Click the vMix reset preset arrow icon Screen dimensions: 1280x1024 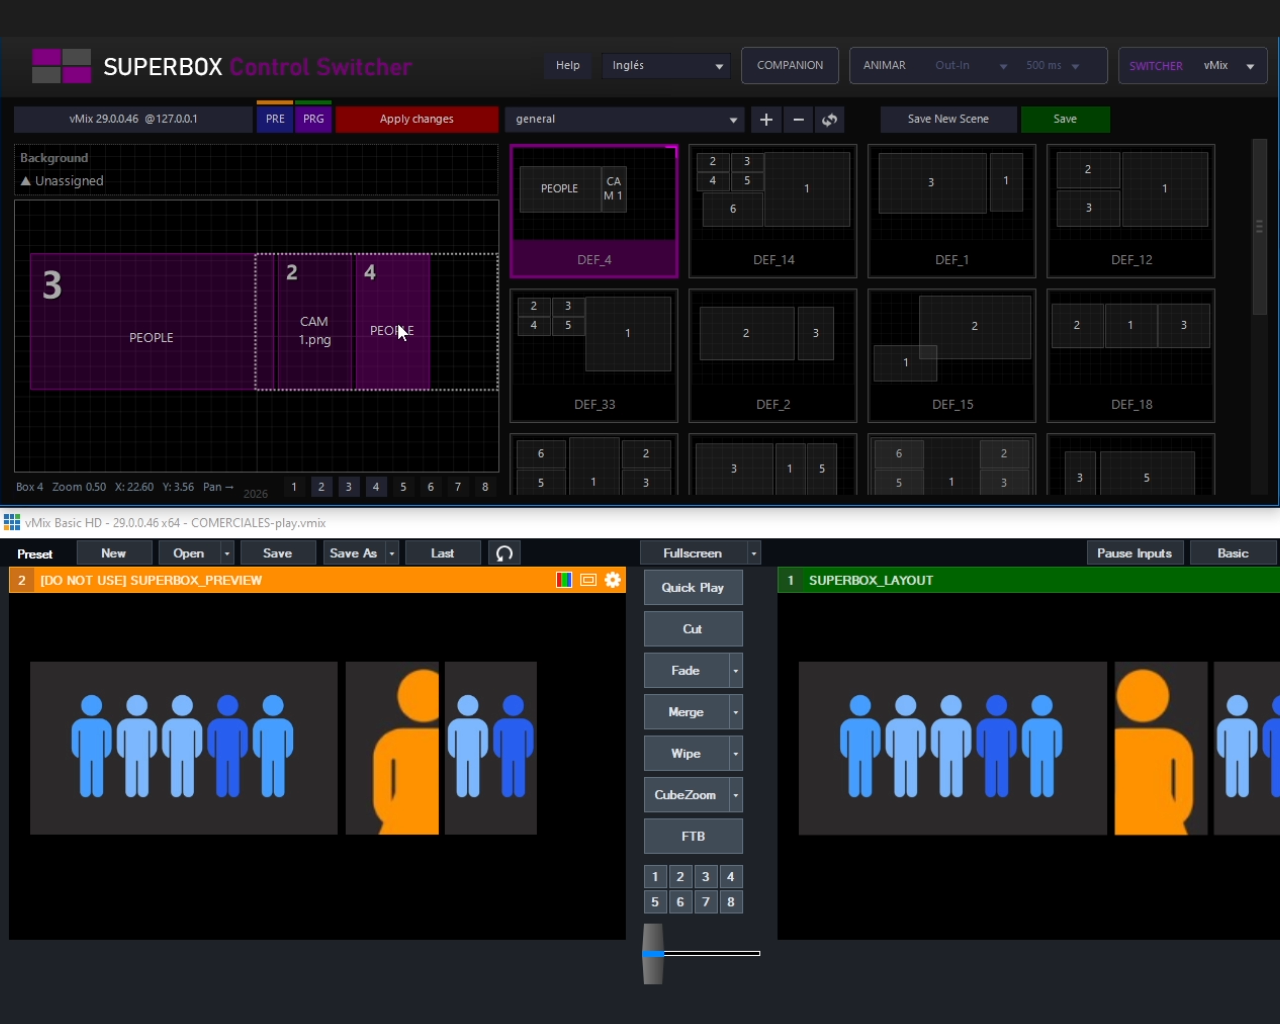(504, 553)
